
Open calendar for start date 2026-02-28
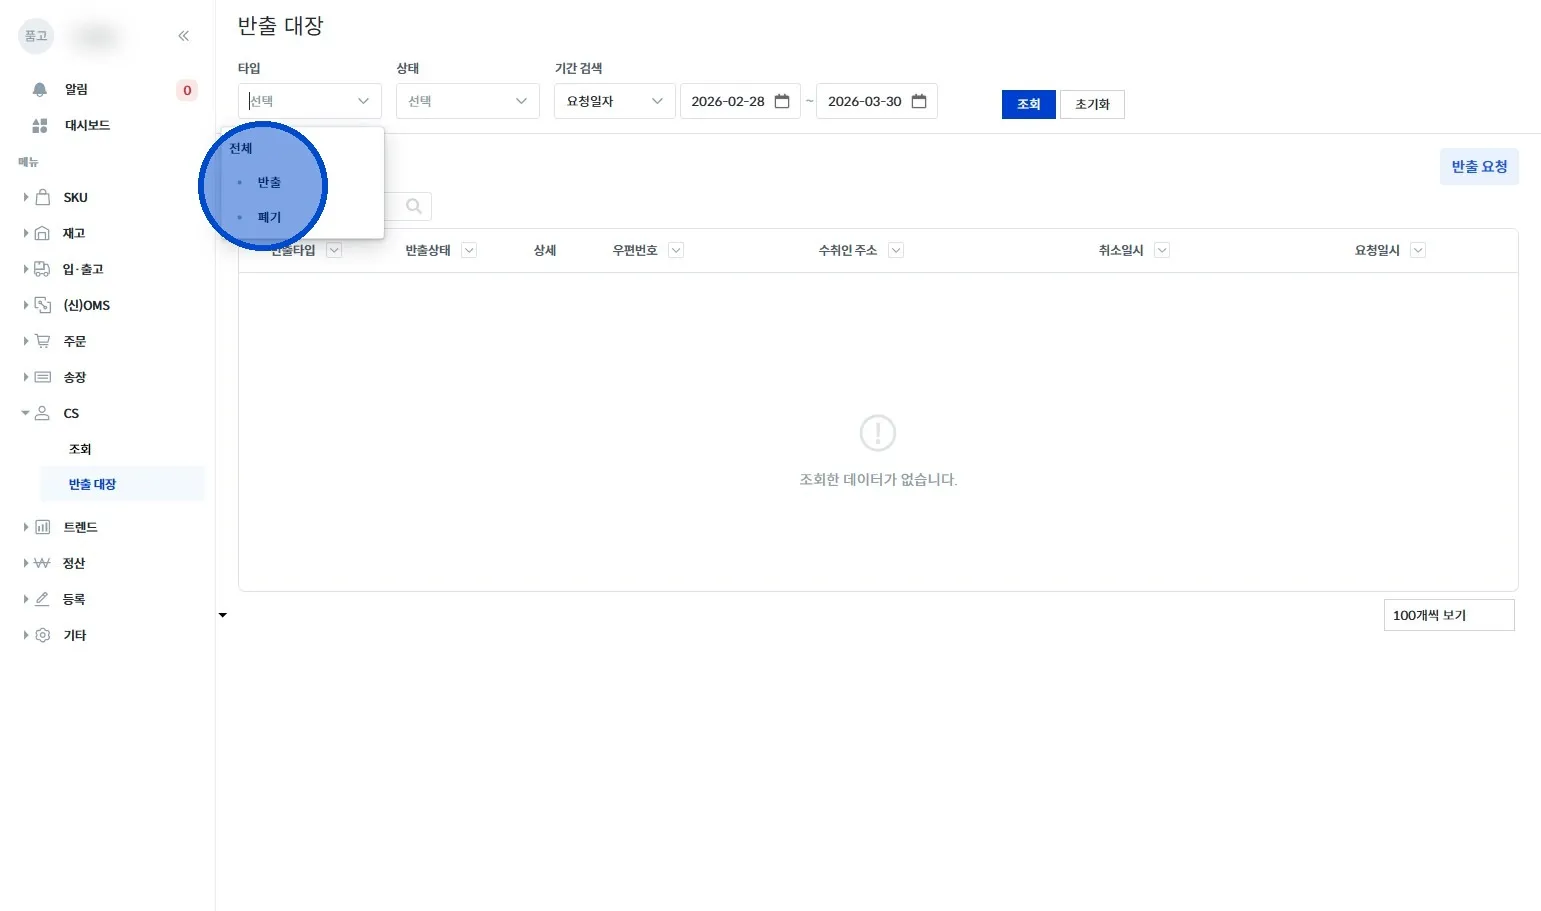[782, 101]
